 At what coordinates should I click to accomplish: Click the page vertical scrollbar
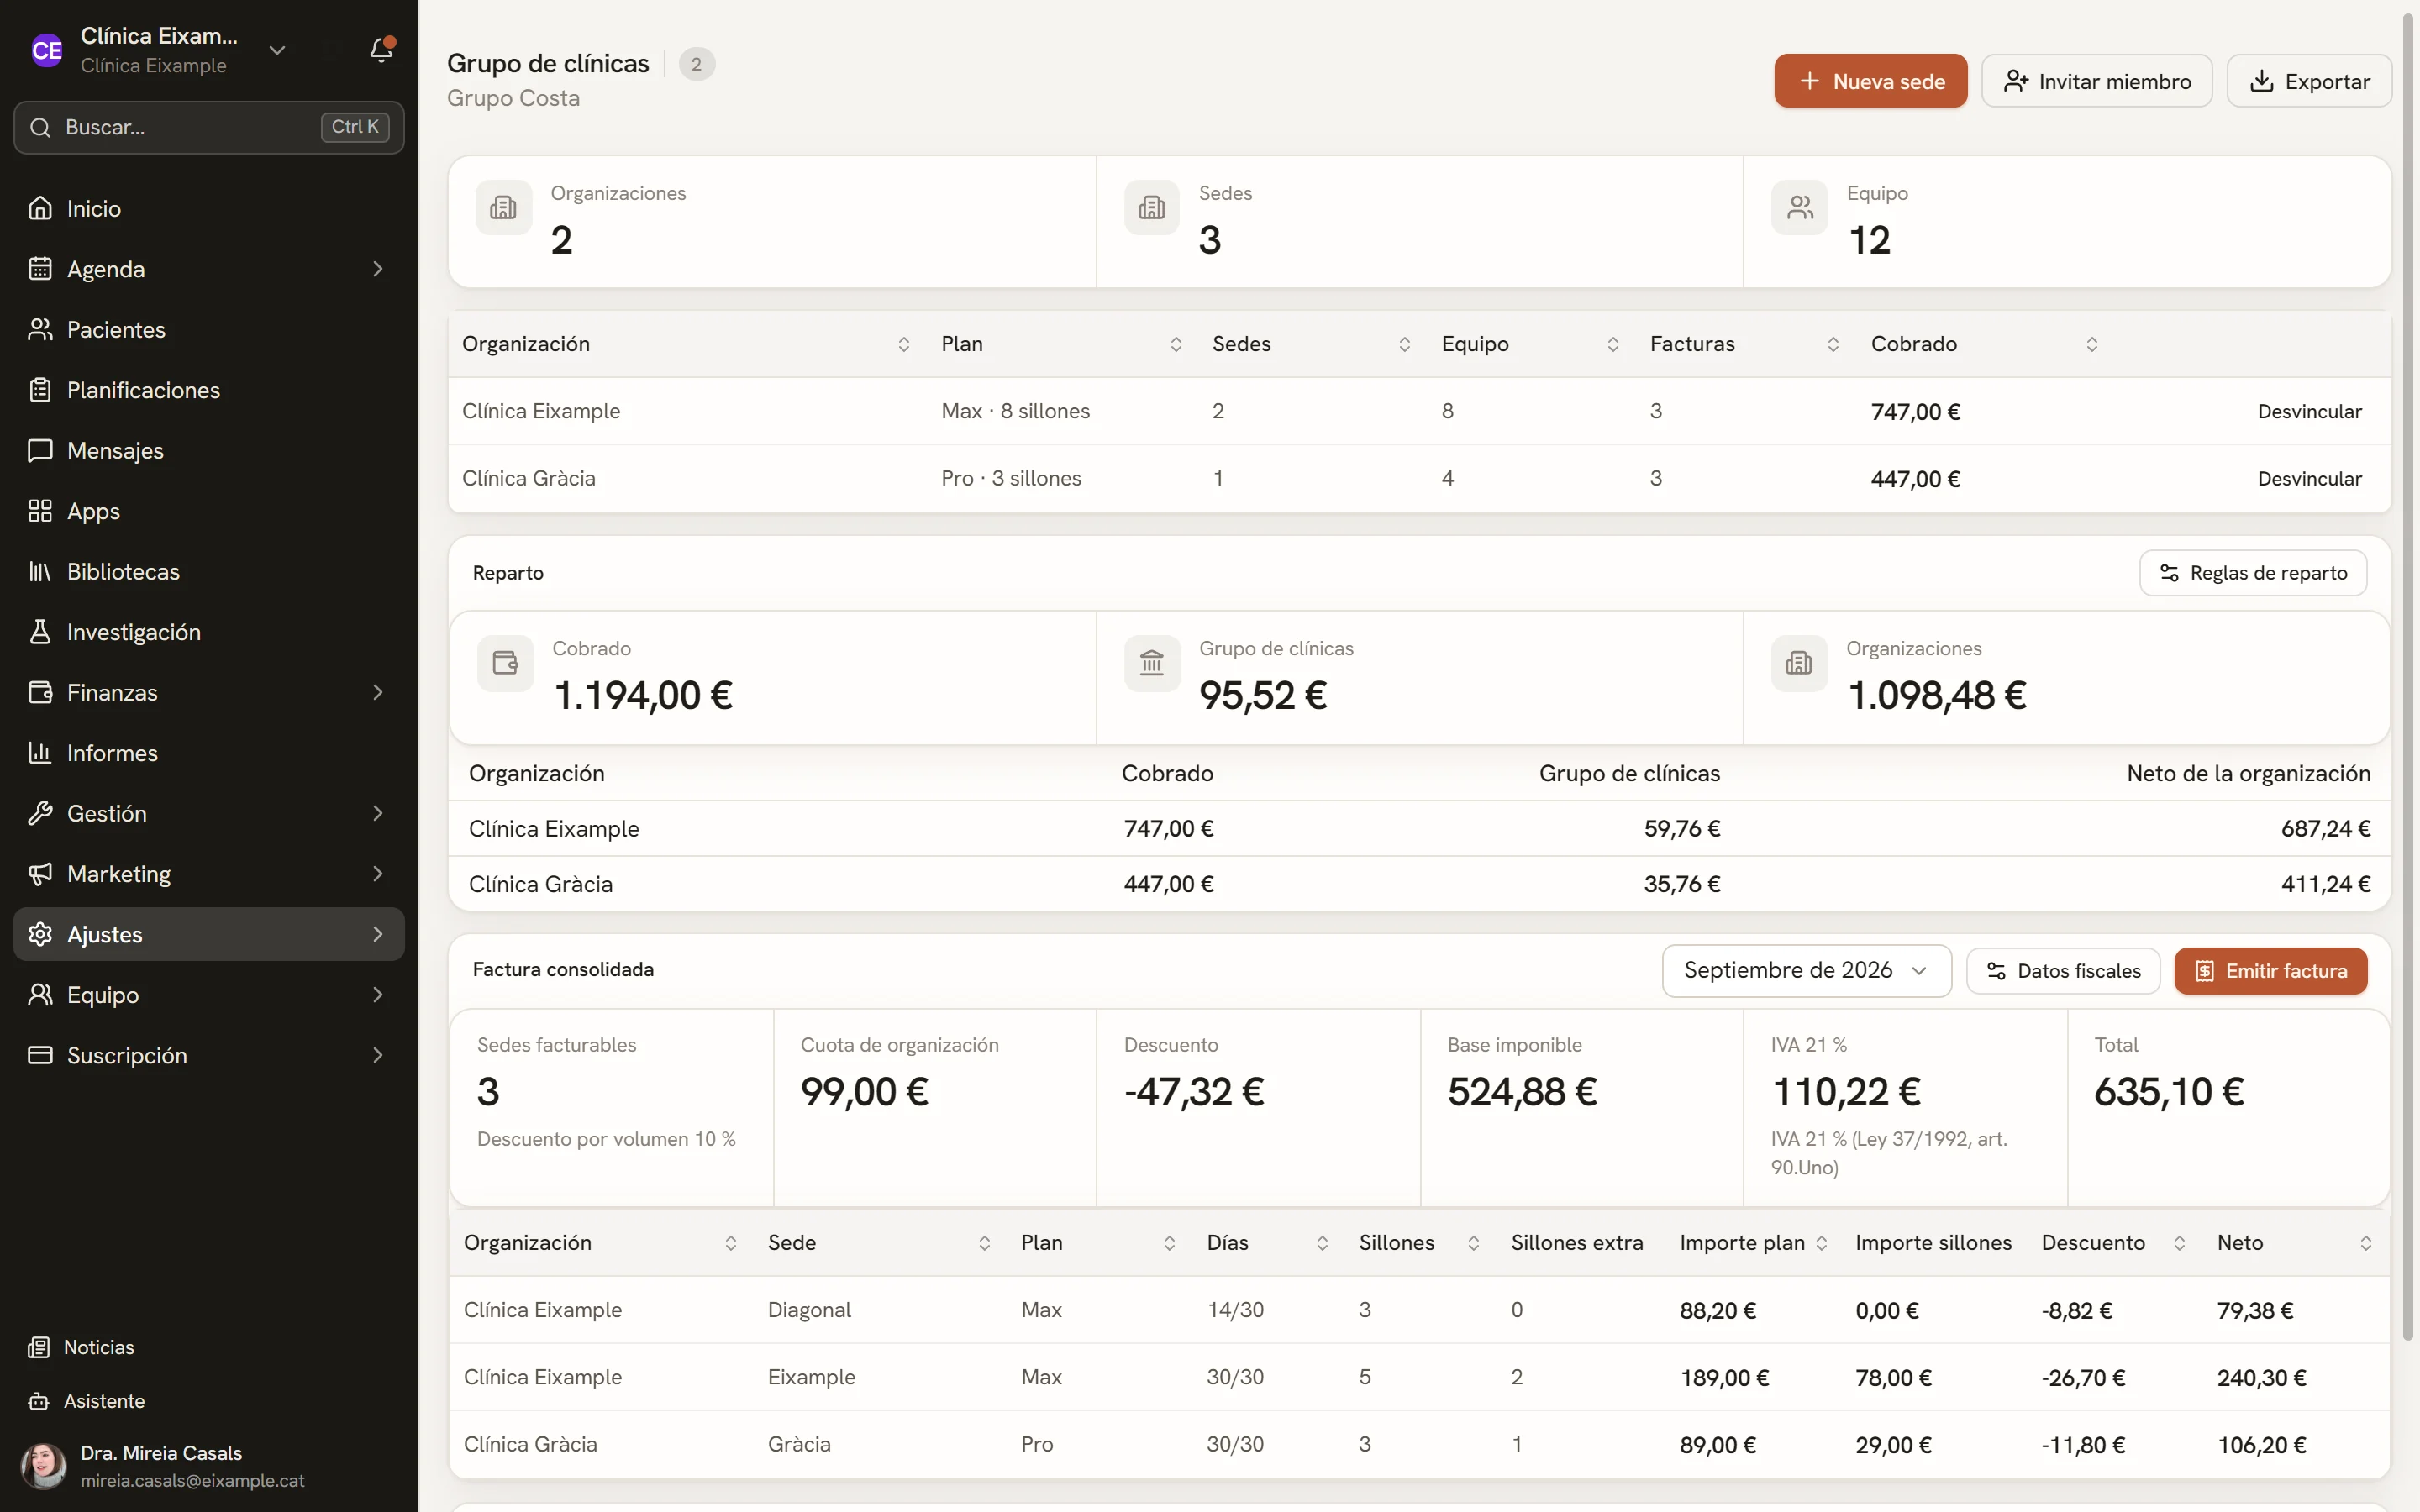(x=2408, y=675)
